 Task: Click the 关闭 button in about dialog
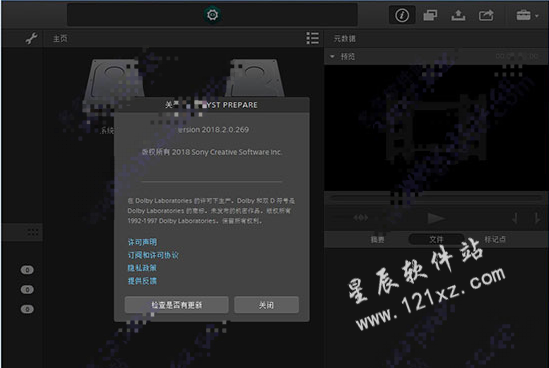point(266,305)
